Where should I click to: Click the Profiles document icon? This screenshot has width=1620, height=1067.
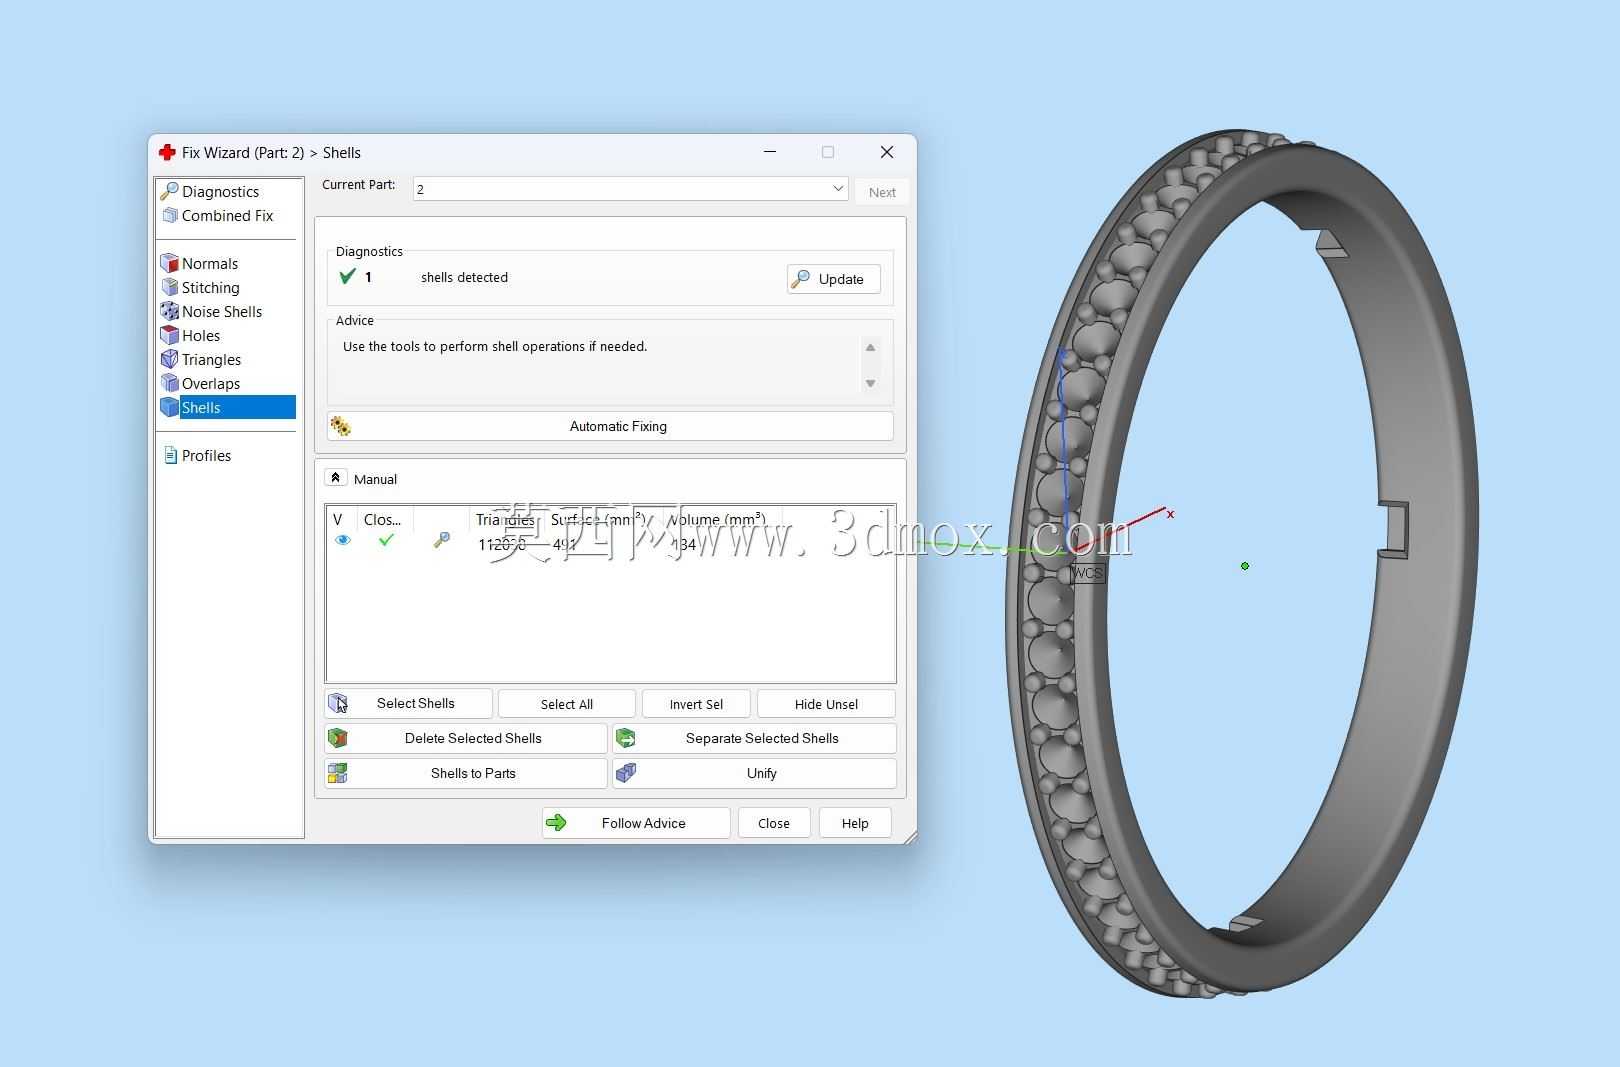[x=170, y=455]
